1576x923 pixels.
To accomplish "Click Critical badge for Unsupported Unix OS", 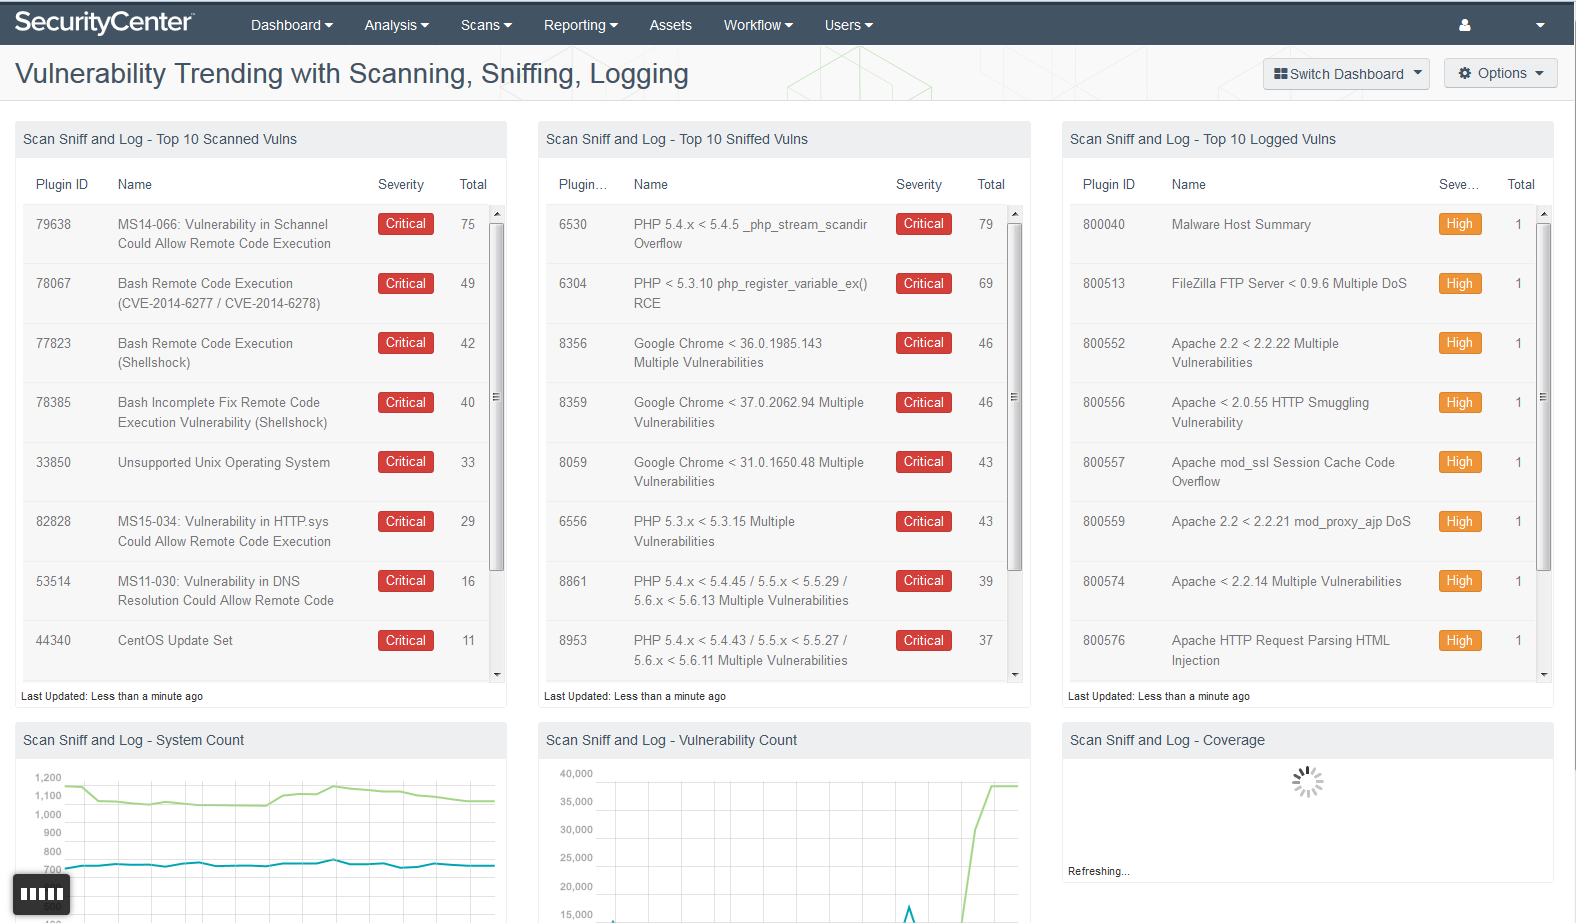I will coord(406,462).
